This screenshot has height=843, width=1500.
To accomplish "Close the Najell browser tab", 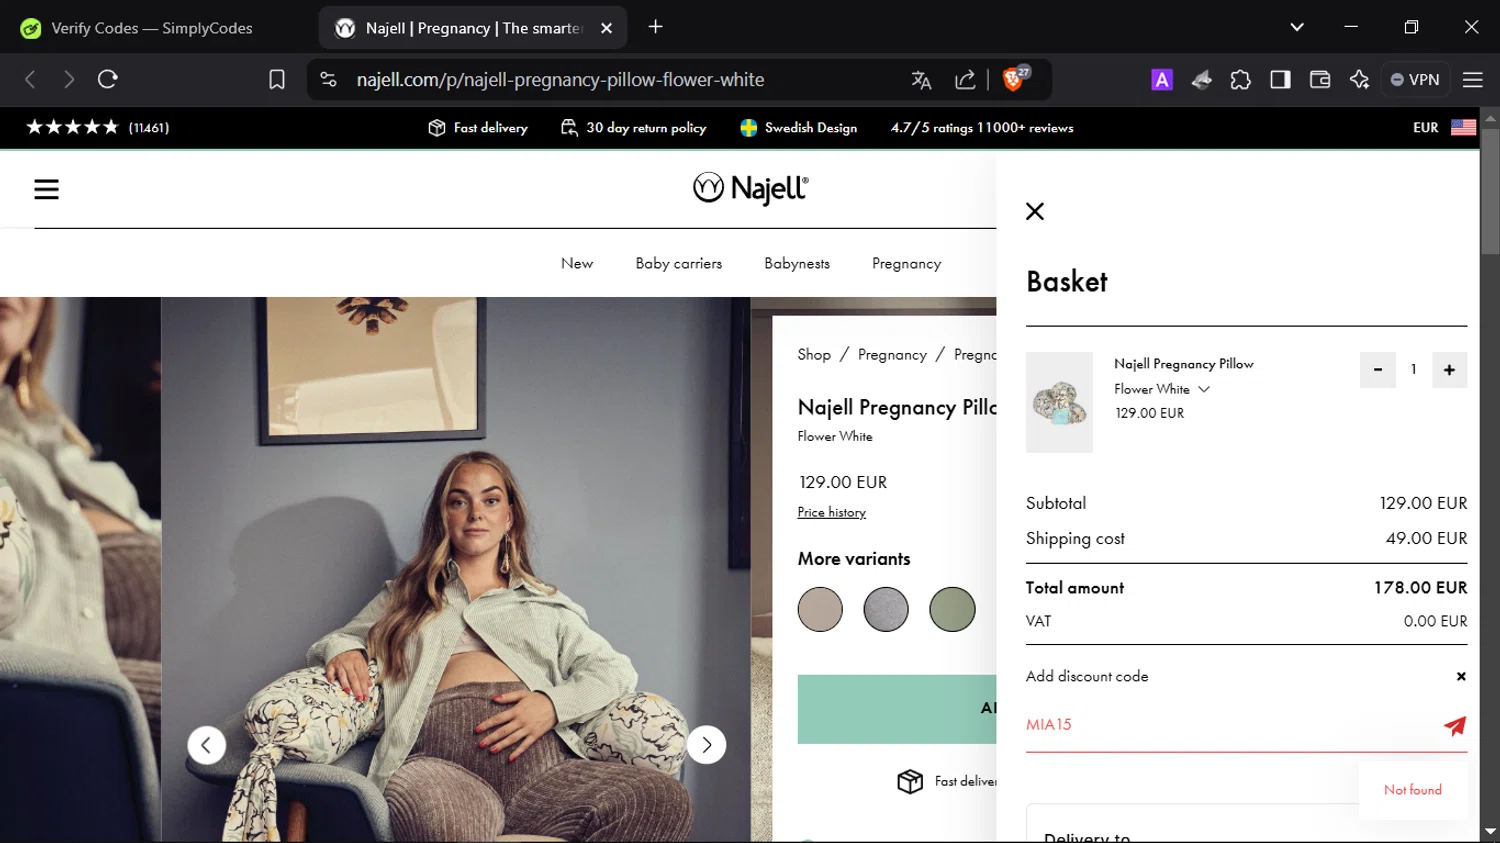I will 606,28.
